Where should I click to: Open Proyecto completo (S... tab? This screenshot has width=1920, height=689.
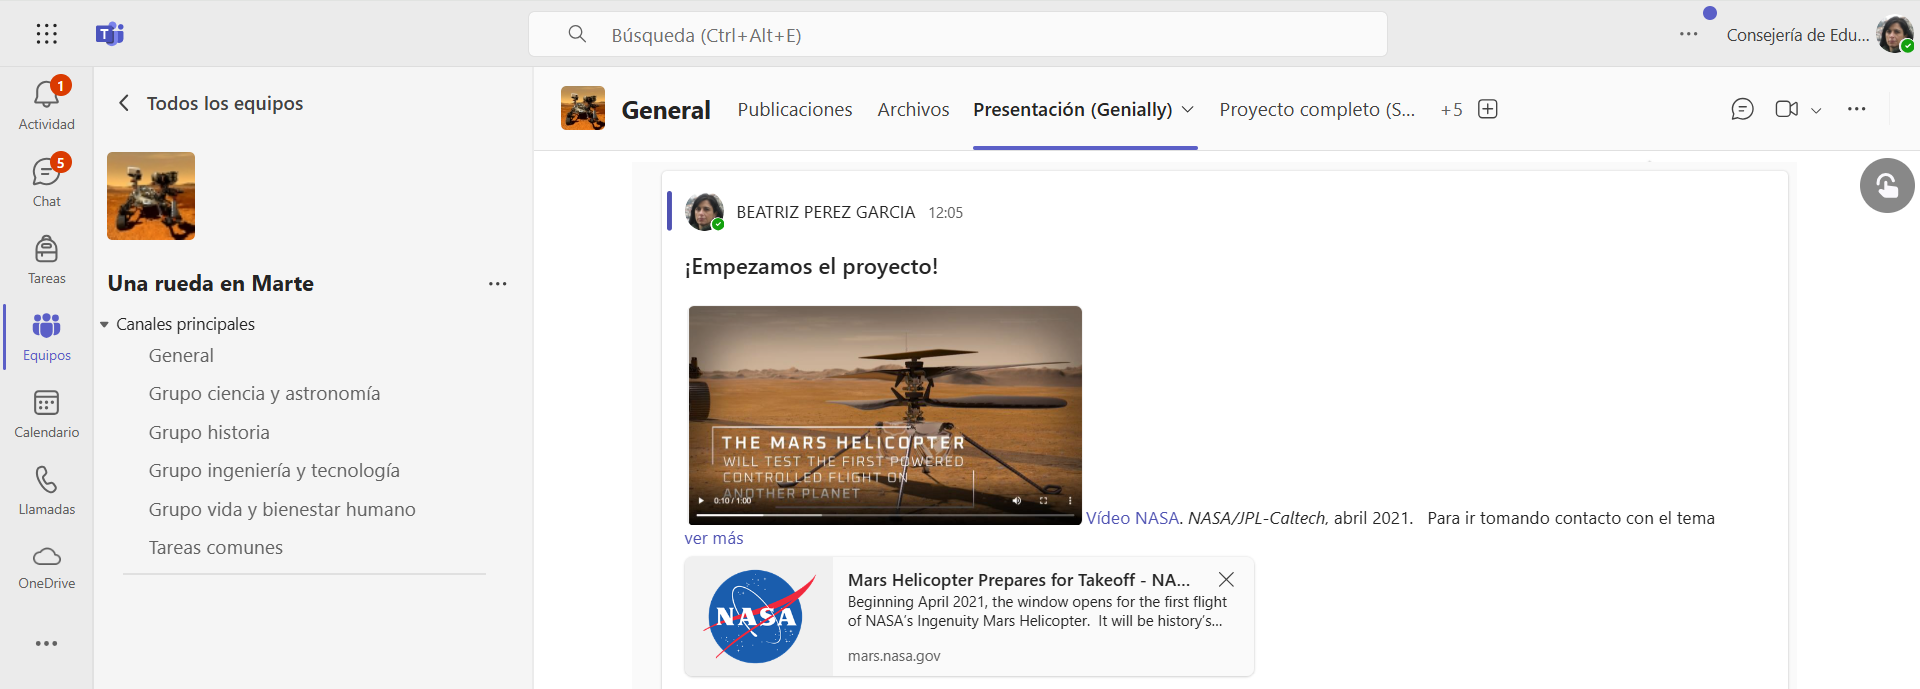1317,109
